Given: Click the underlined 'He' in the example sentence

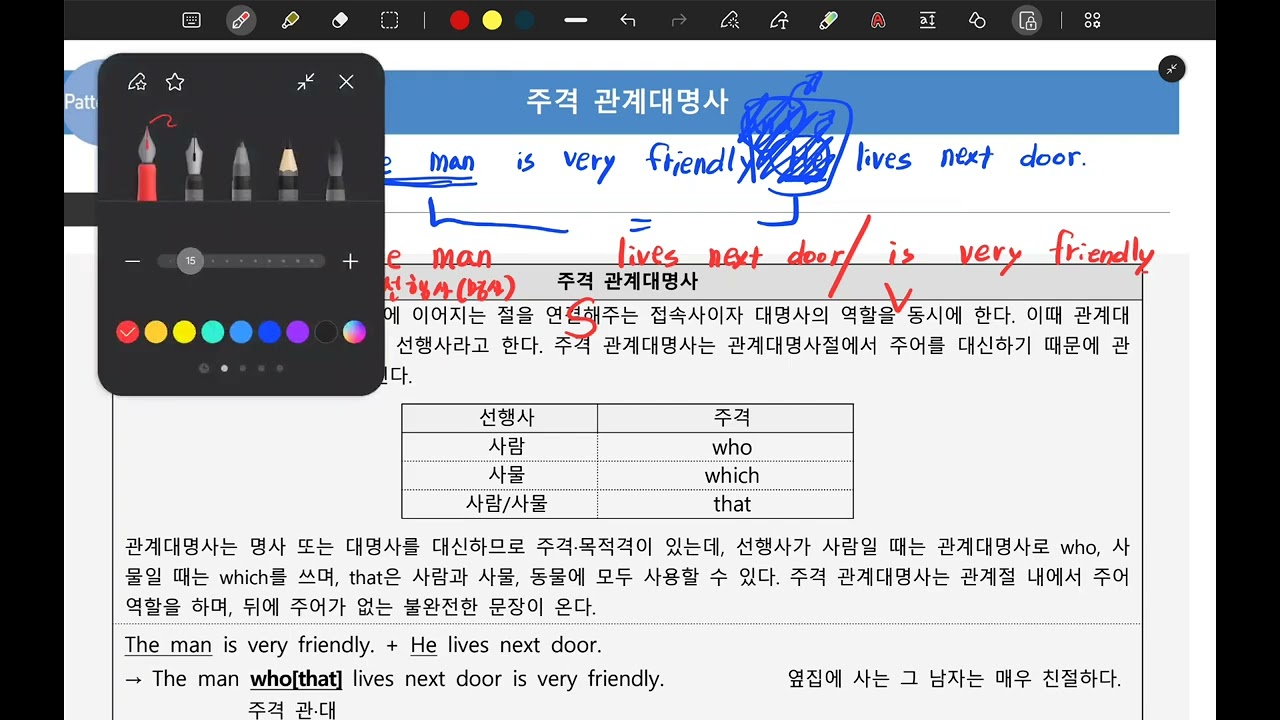Looking at the screenshot, I should pos(424,645).
